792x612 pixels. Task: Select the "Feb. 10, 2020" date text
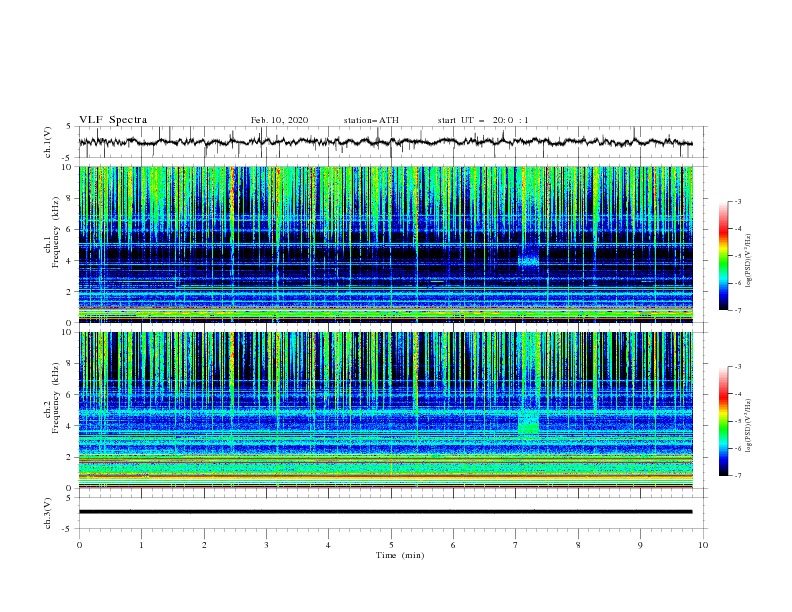coord(279,120)
